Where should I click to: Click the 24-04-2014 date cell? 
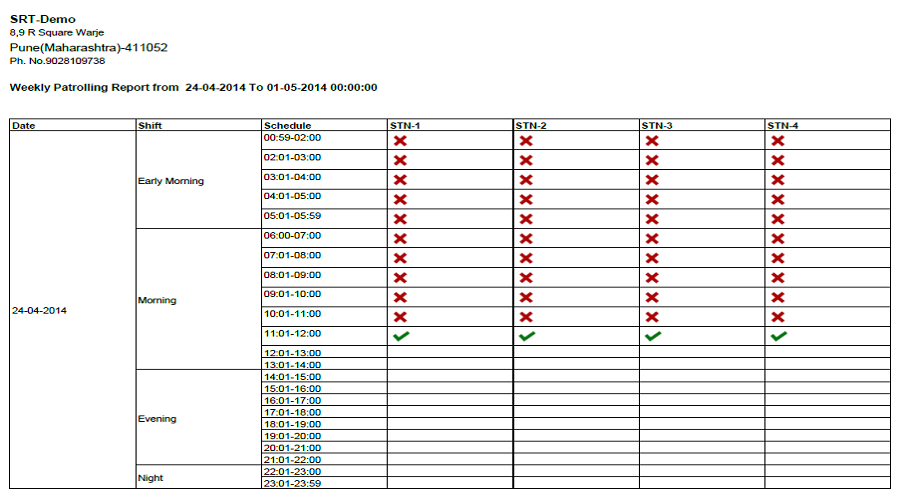40,311
